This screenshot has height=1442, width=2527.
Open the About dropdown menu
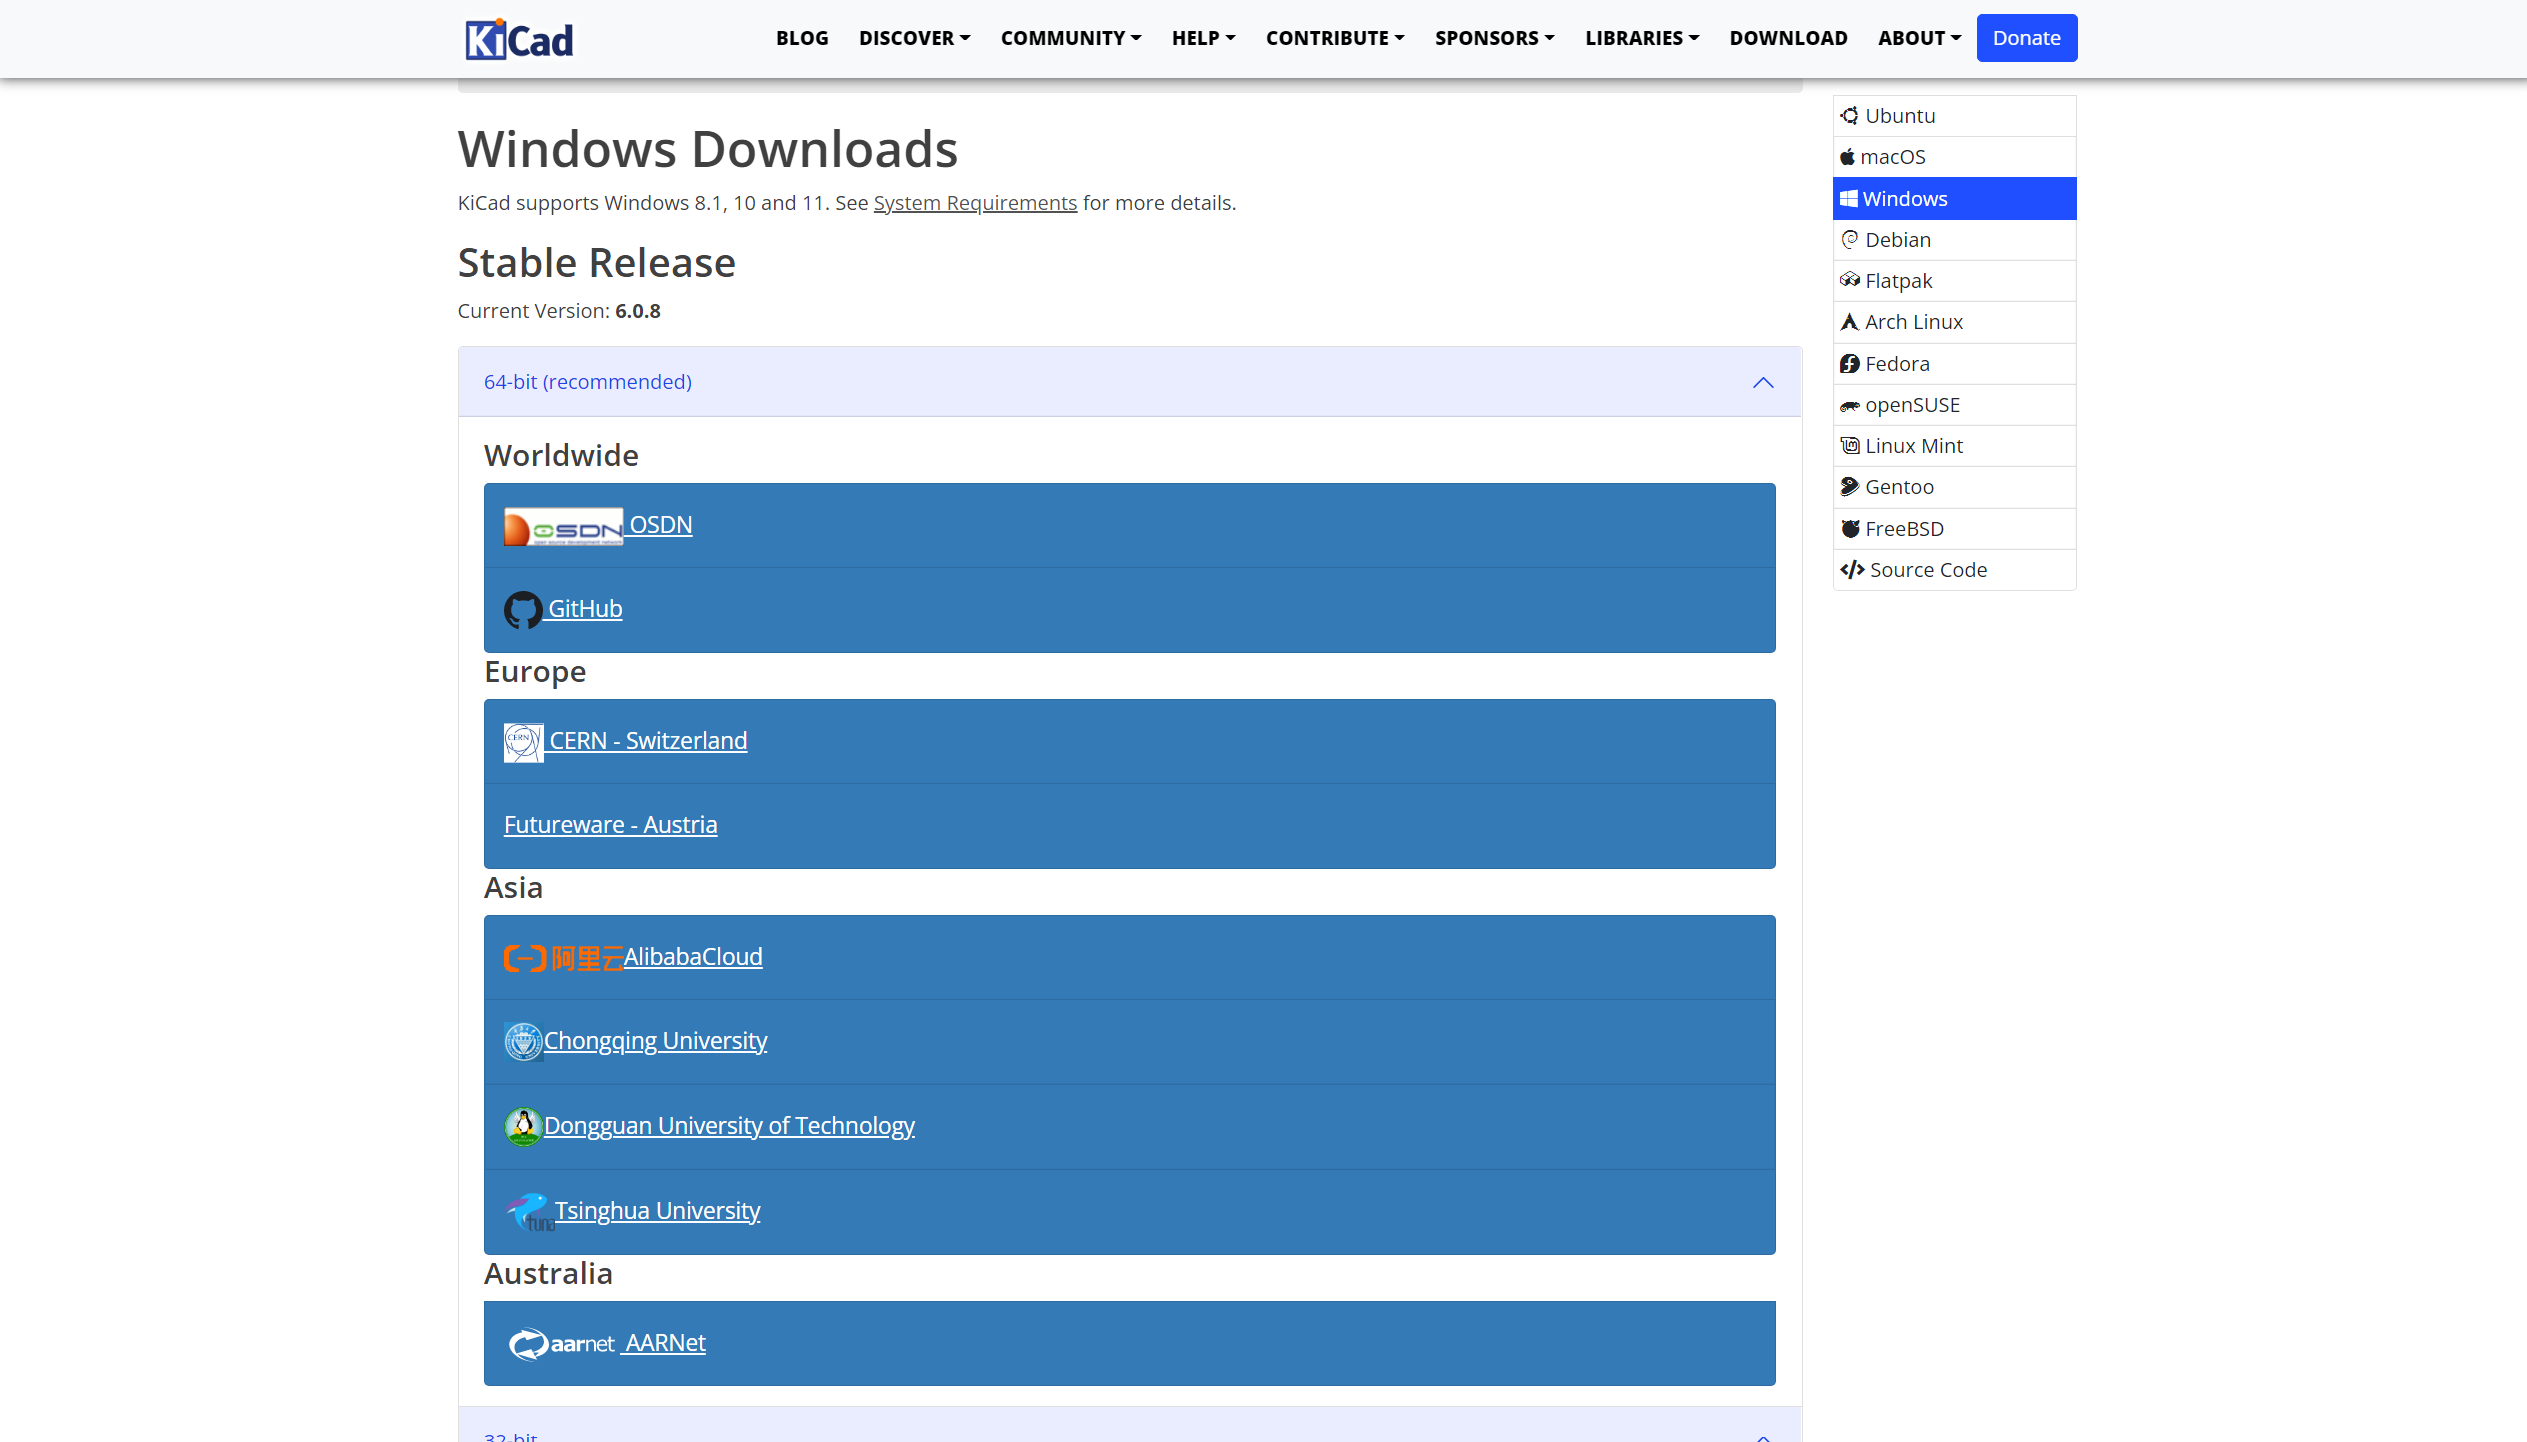coord(1919,38)
